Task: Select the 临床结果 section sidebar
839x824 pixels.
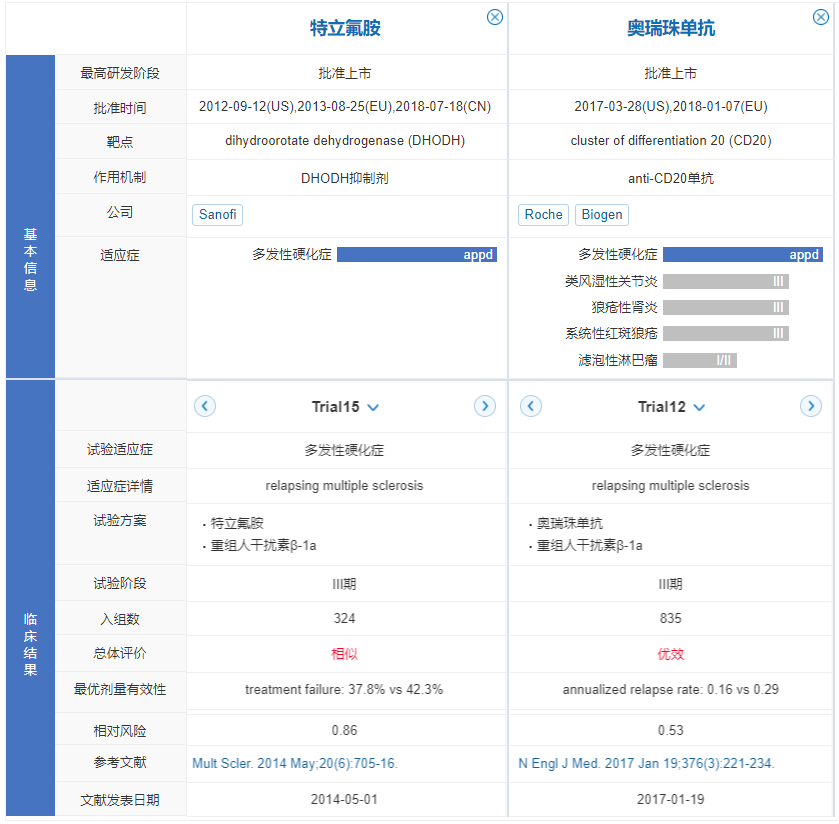Action: (30, 598)
